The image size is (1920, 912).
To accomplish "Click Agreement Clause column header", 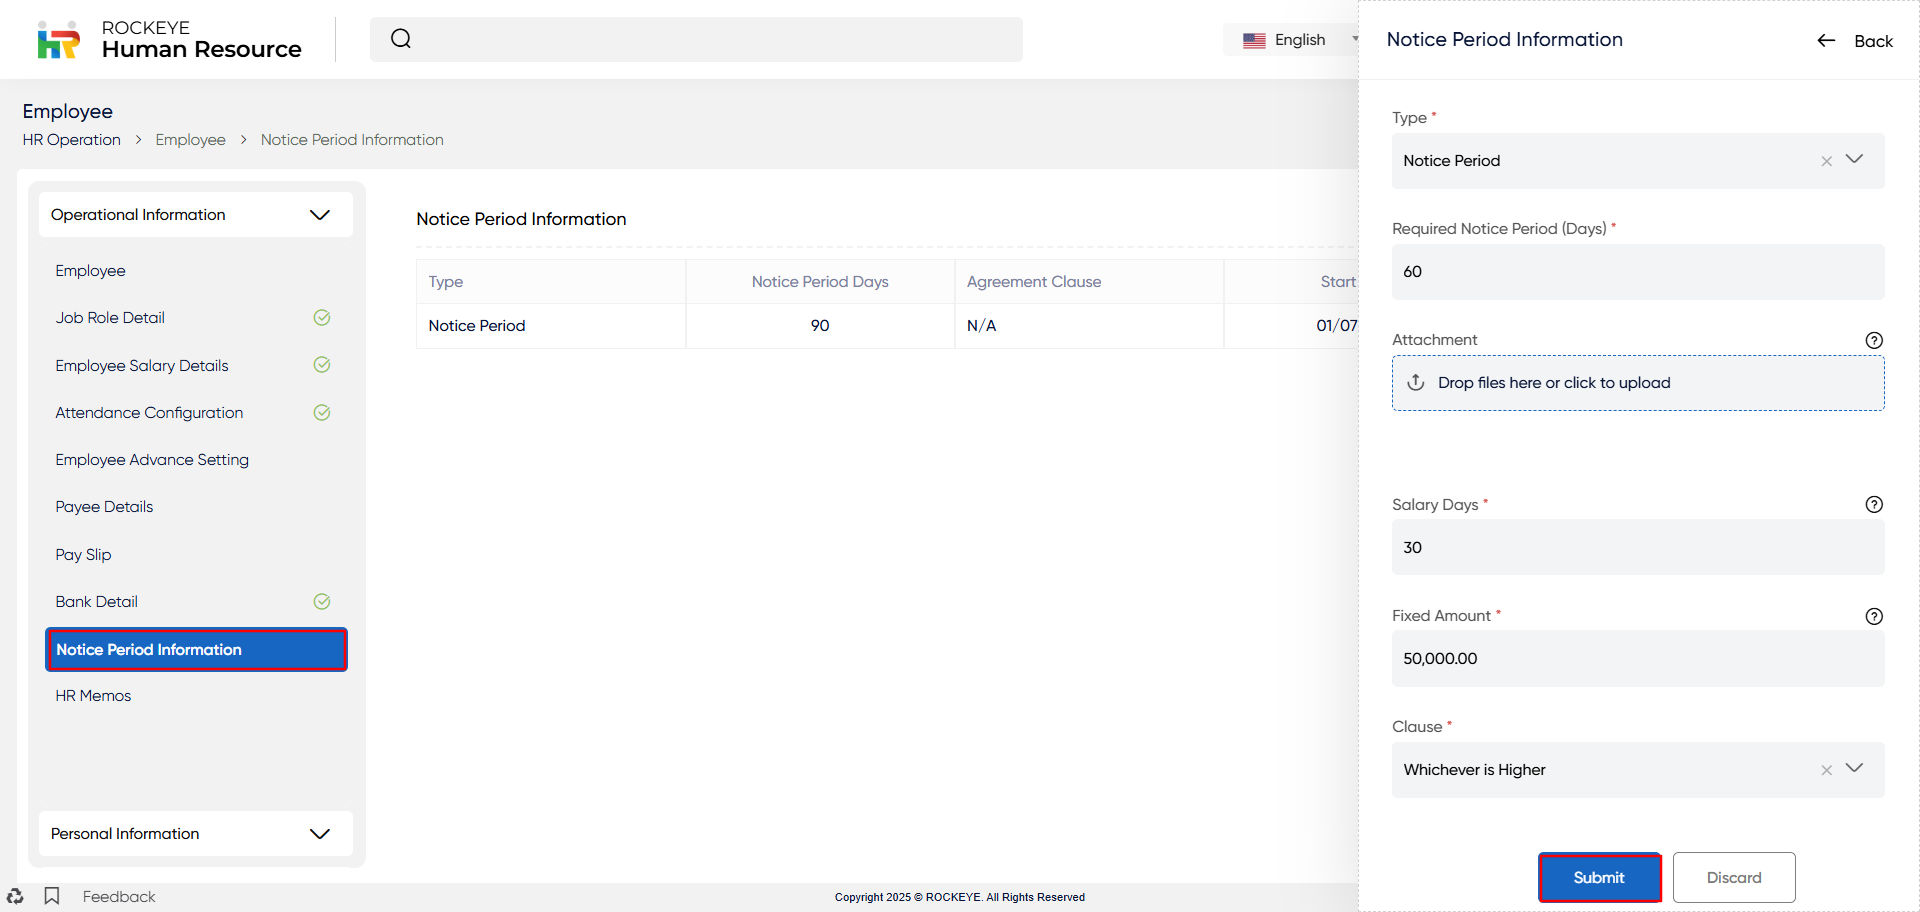I will pyautogui.click(x=1089, y=282).
